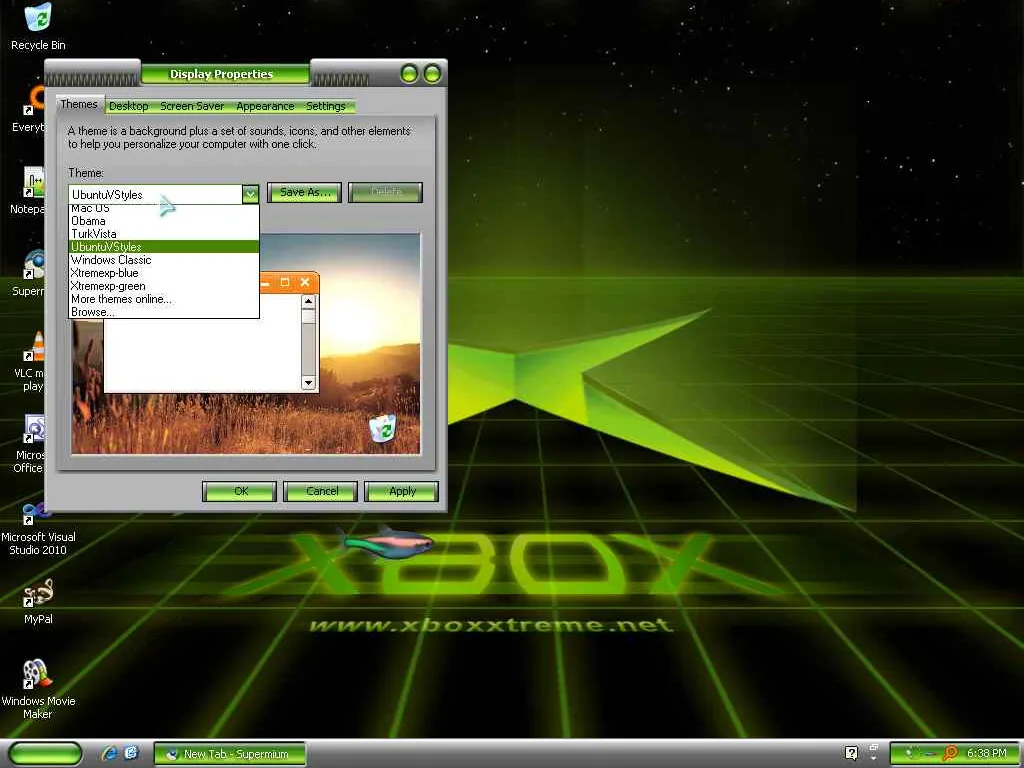Select highlighted UbuntuVStyles list entry
This screenshot has height=768, width=1024.
coord(164,247)
